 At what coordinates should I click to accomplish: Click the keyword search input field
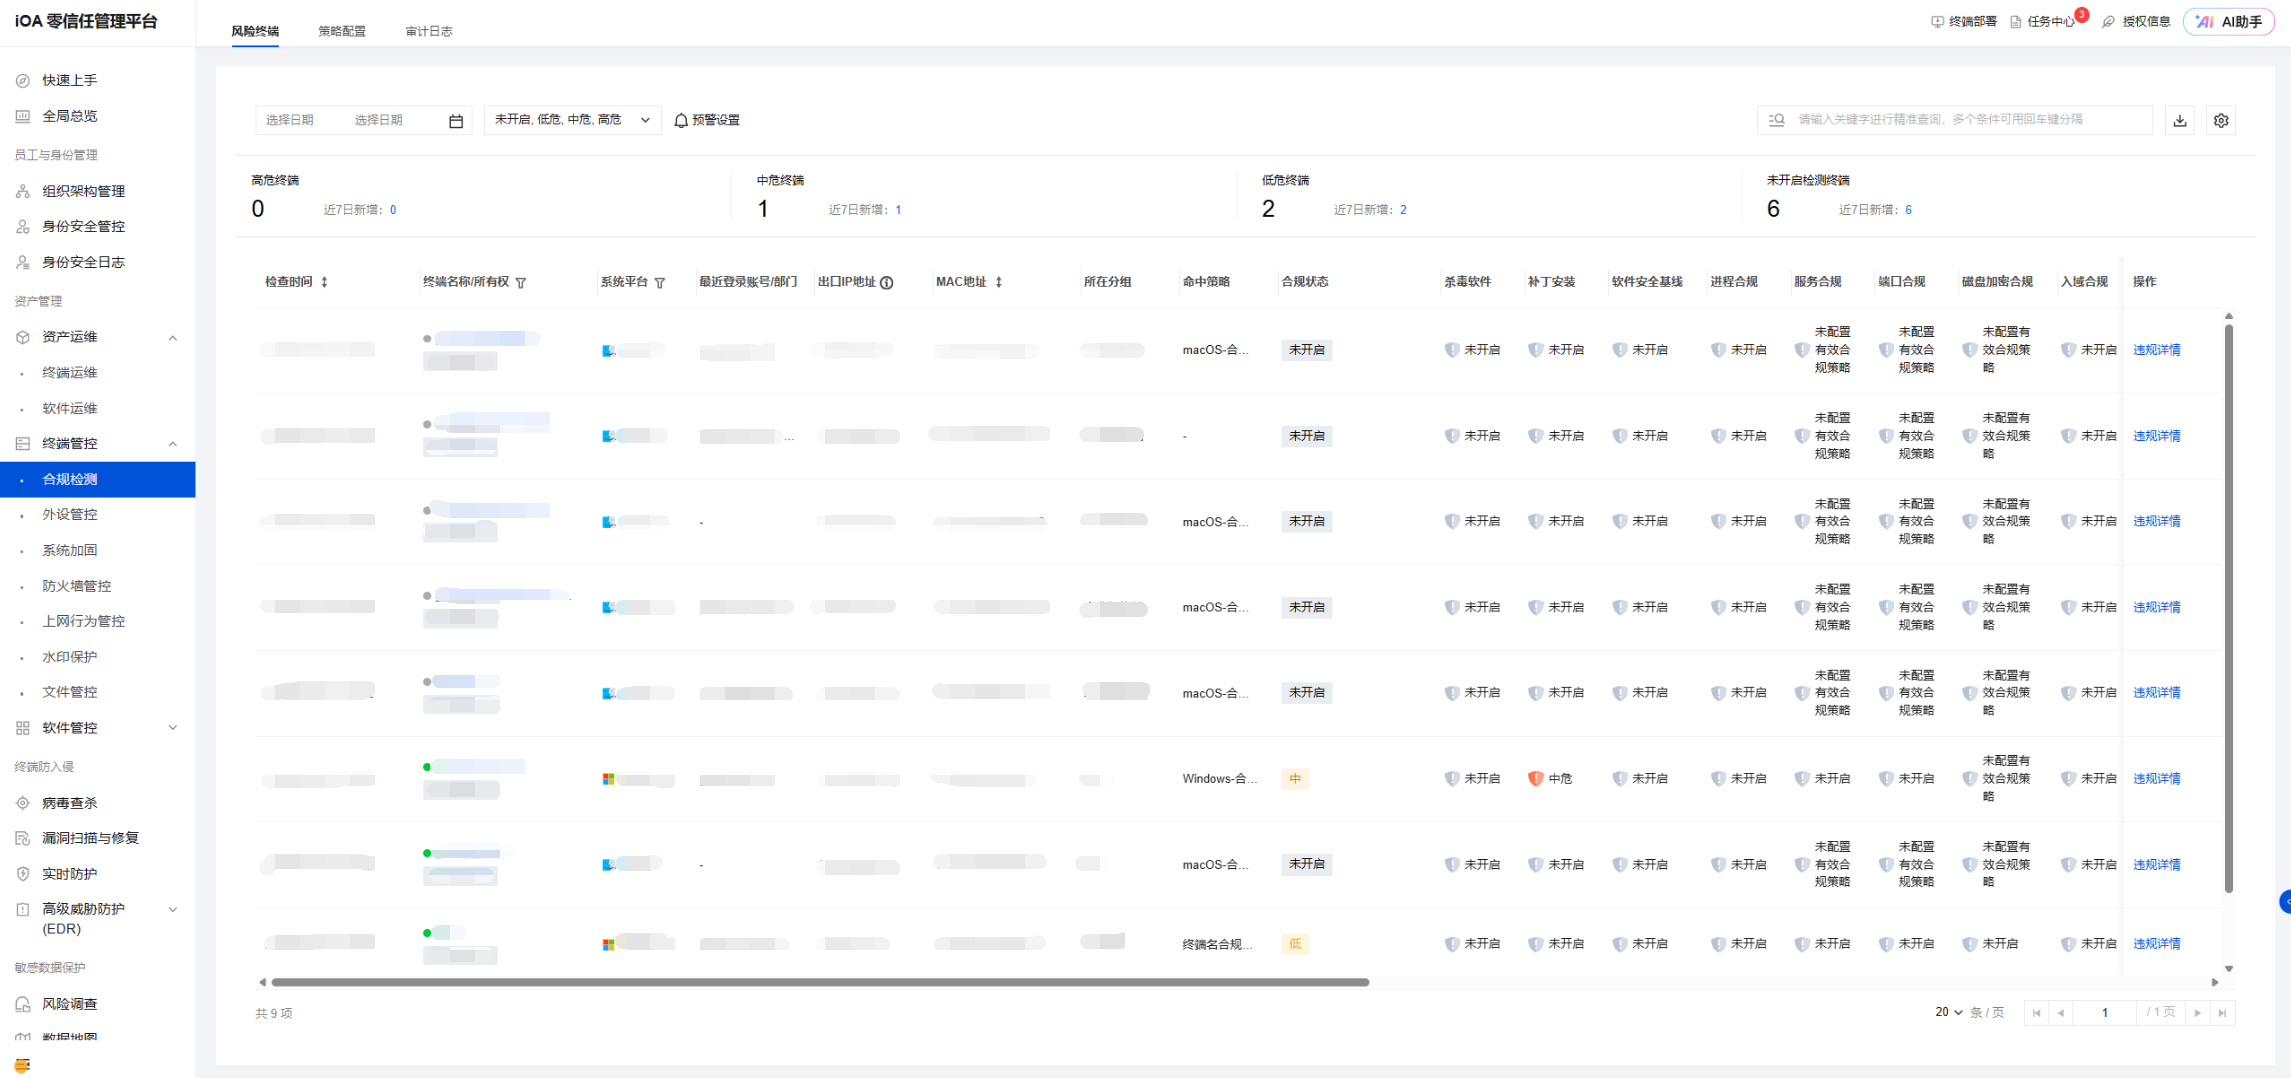[x=1955, y=120]
